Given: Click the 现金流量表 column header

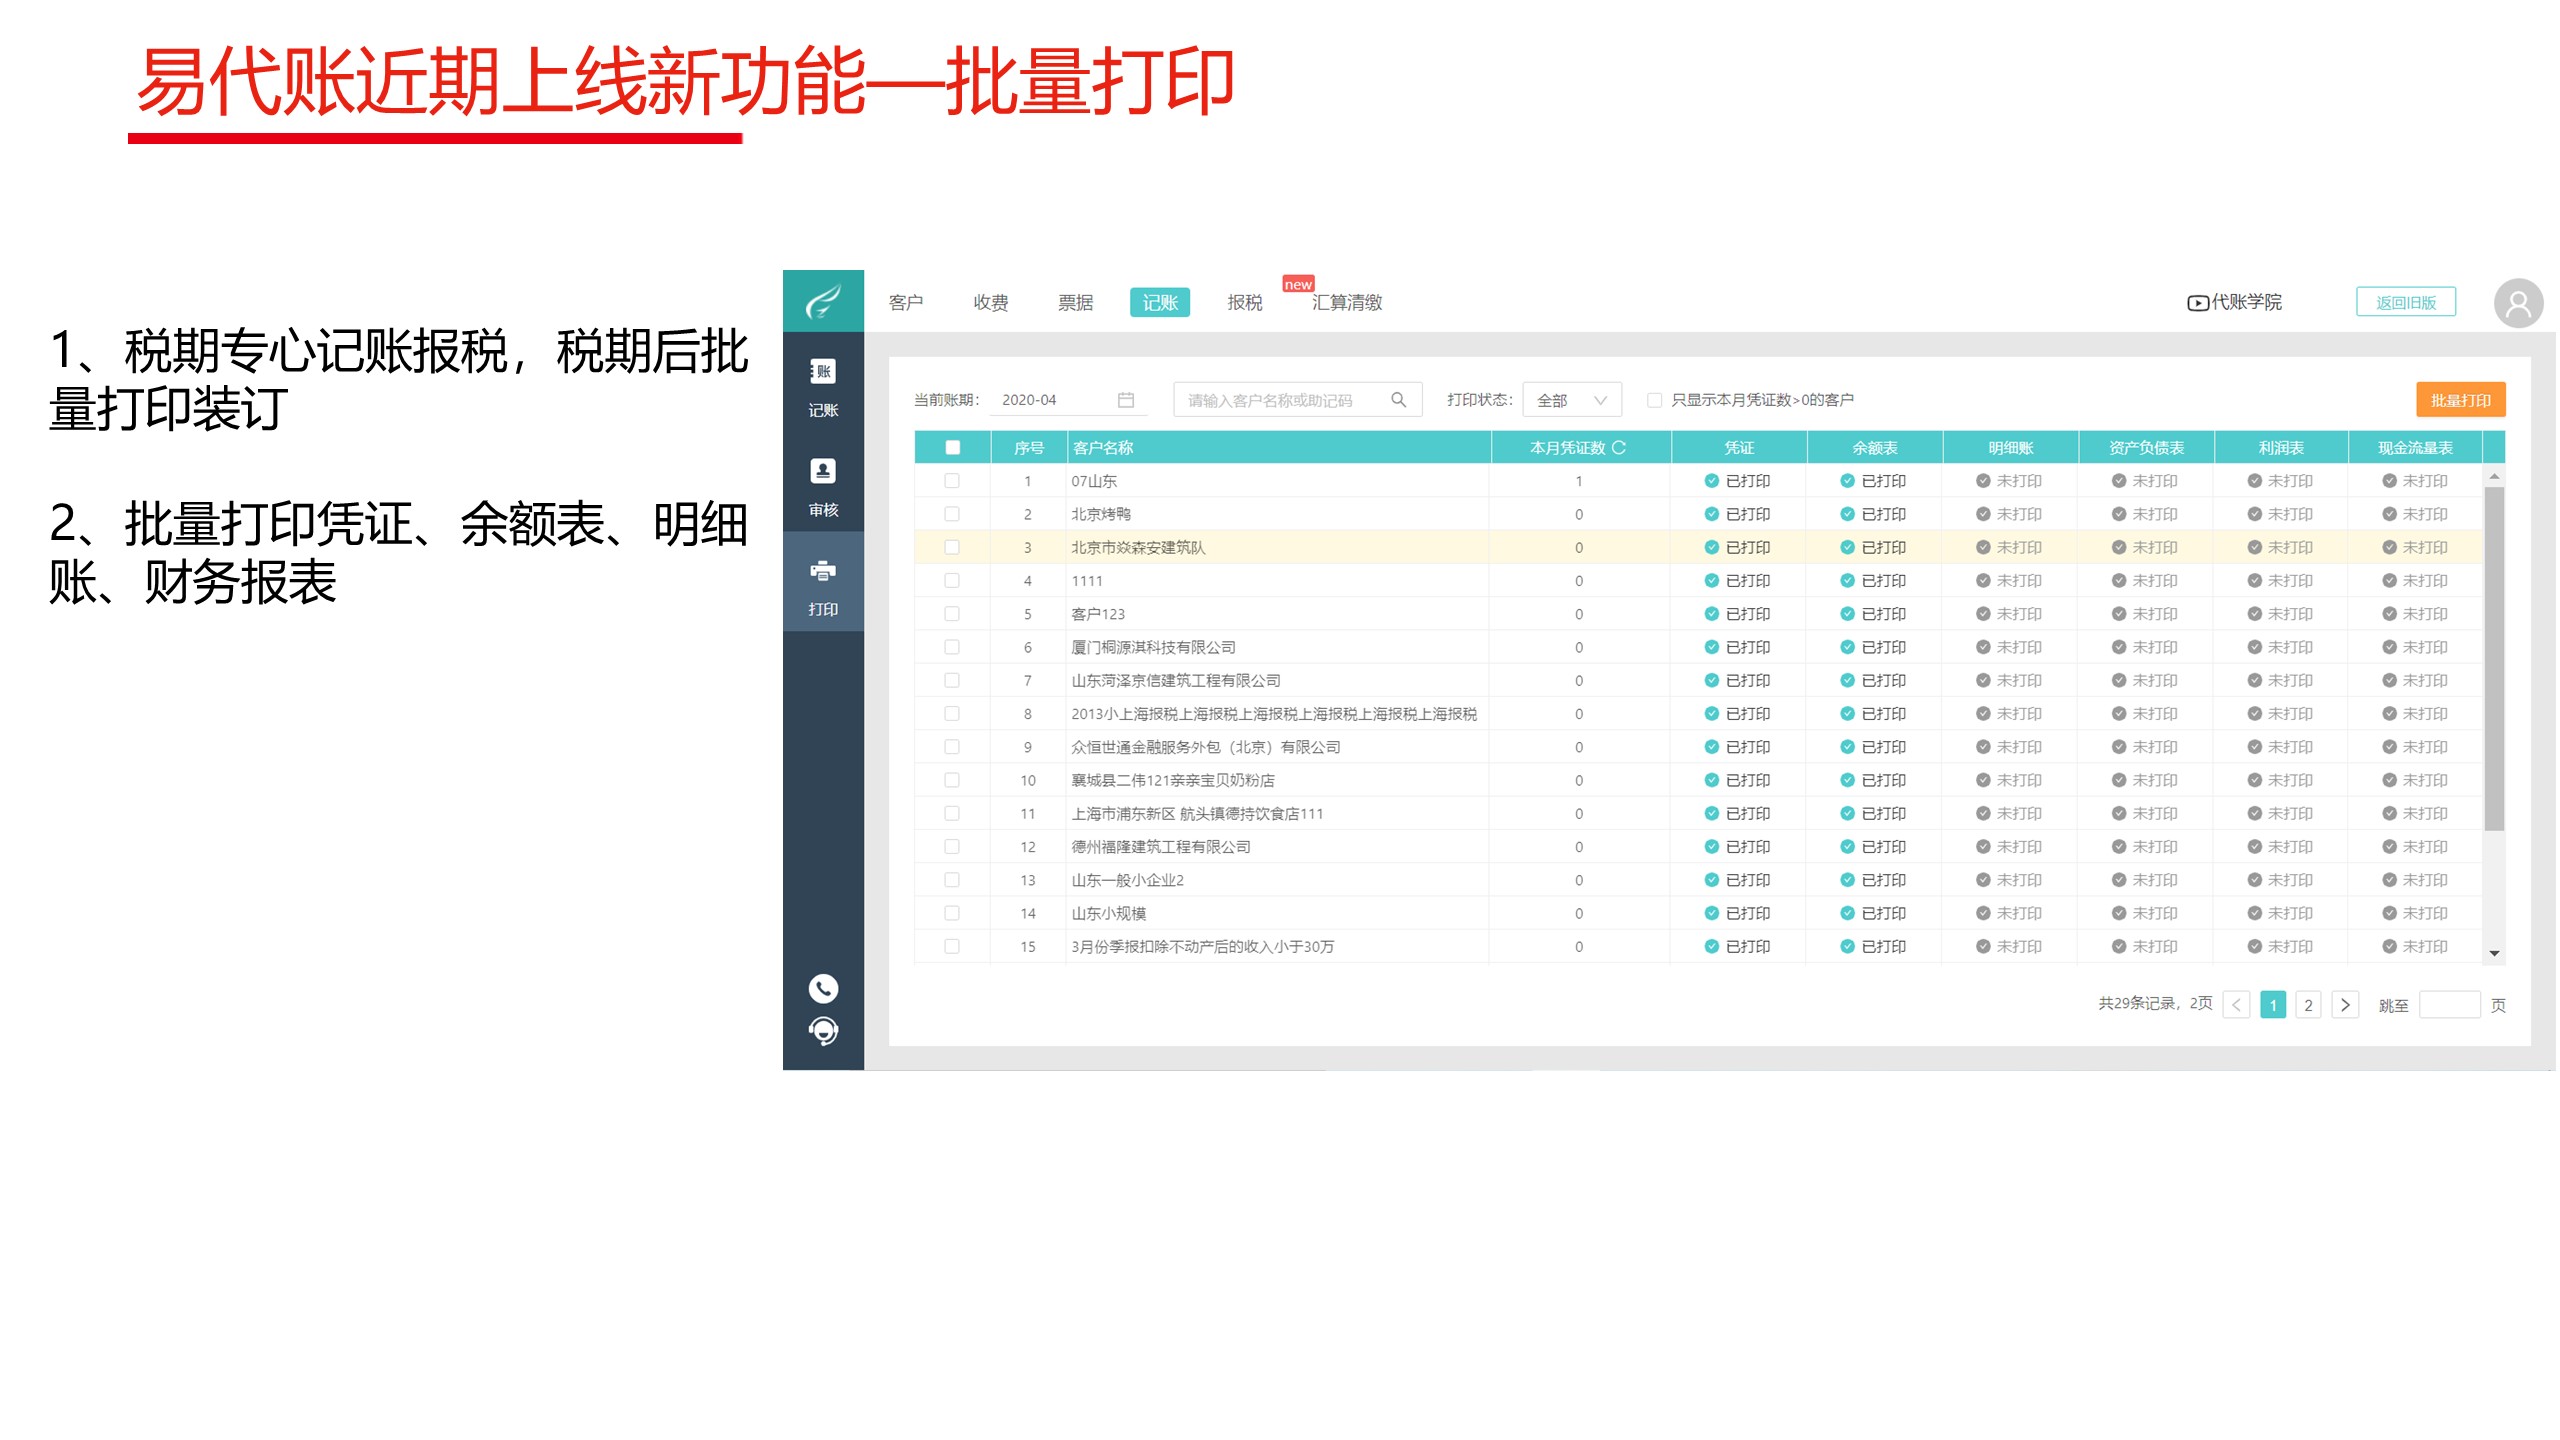Looking at the screenshot, I should [x=2415, y=448].
